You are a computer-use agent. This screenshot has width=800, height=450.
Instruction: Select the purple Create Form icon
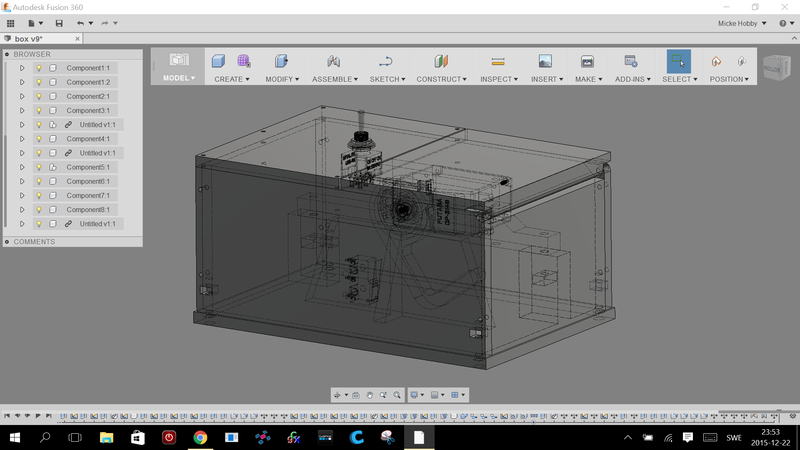pos(244,61)
